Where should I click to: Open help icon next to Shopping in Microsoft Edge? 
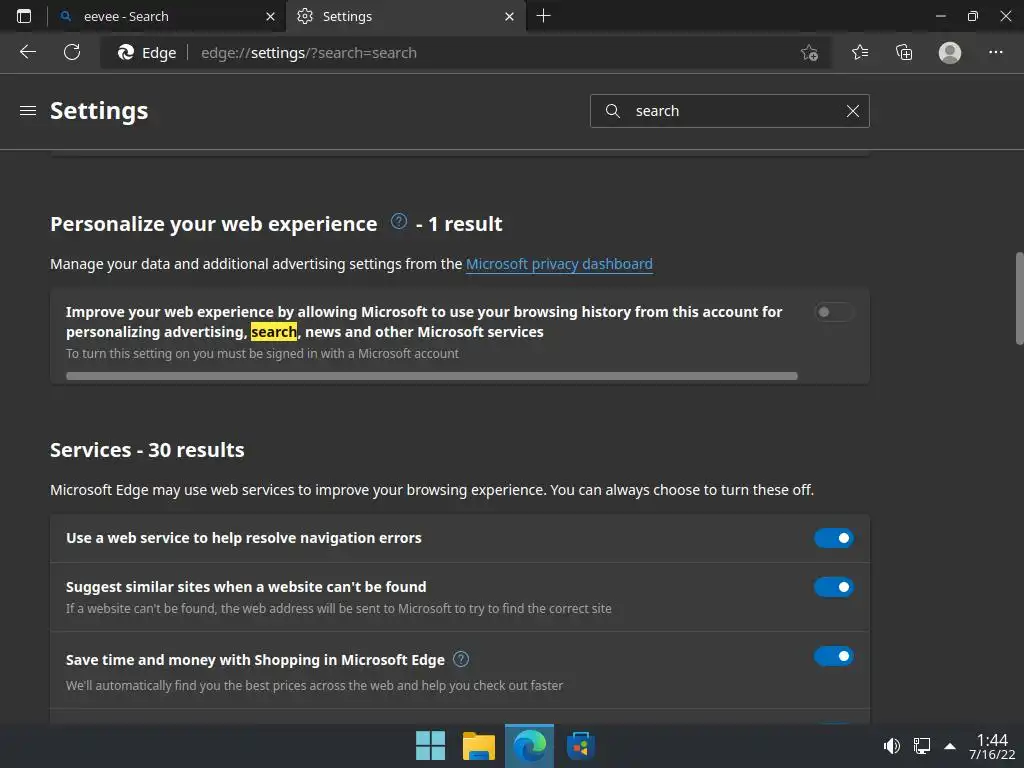click(x=461, y=659)
